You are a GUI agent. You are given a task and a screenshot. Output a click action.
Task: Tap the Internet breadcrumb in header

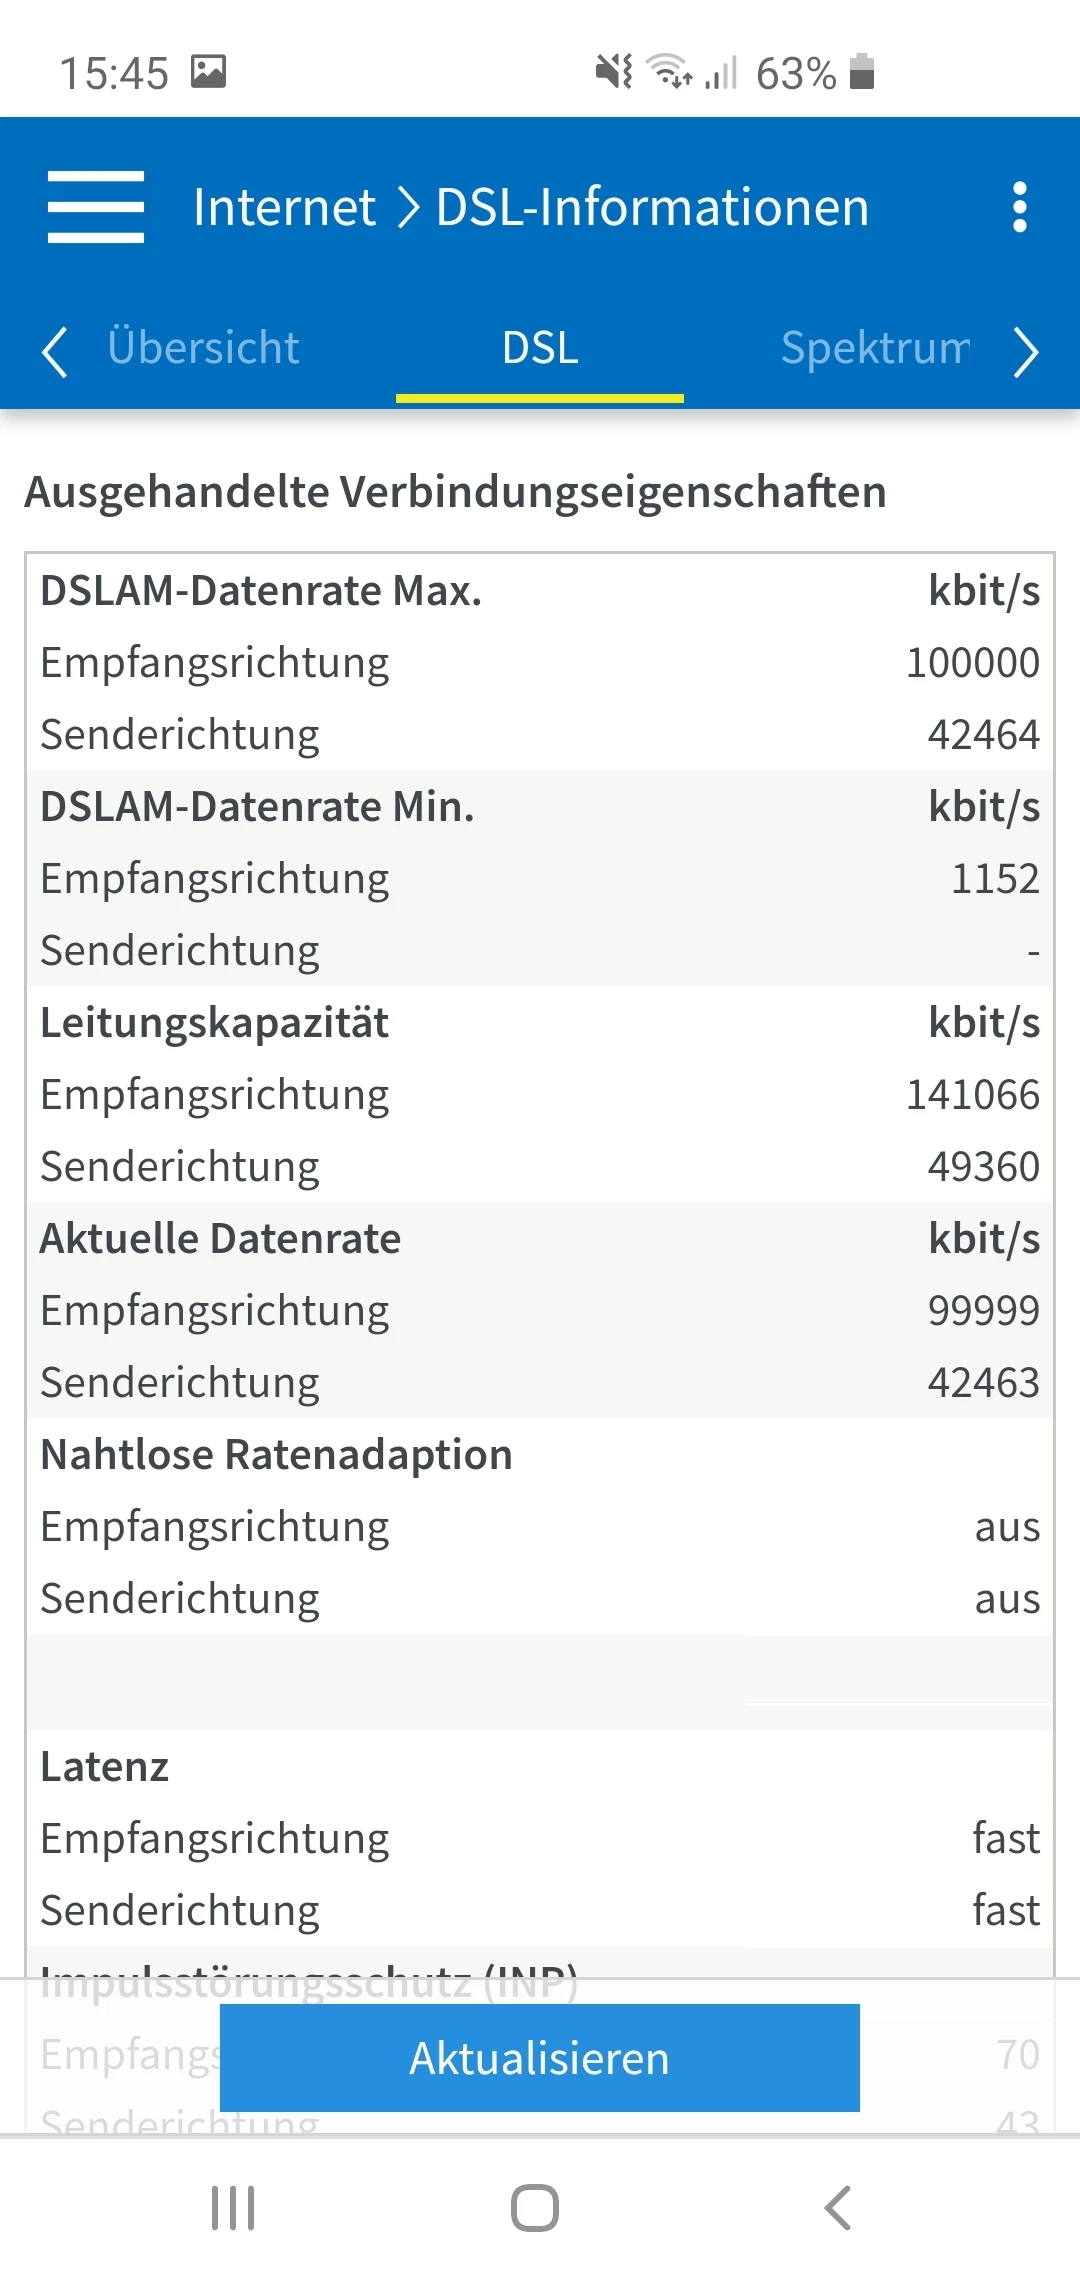click(284, 207)
